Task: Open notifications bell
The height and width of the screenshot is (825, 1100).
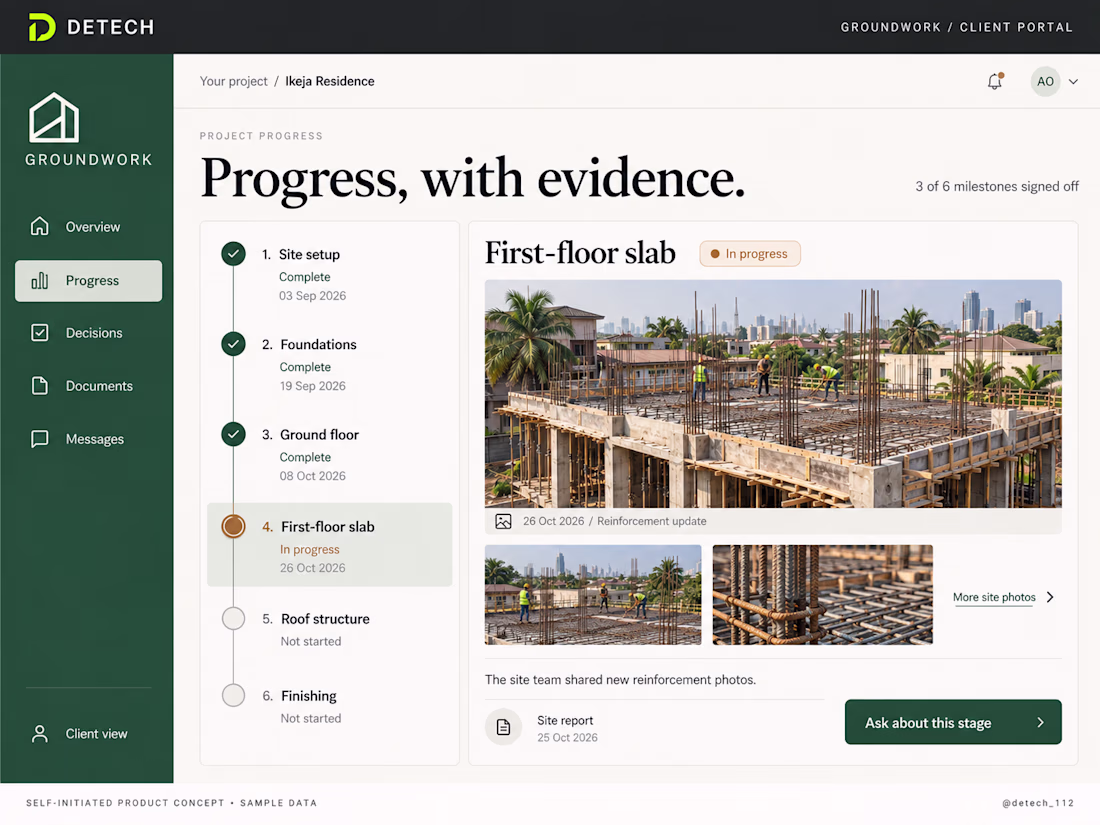Action: [x=995, y=81]
